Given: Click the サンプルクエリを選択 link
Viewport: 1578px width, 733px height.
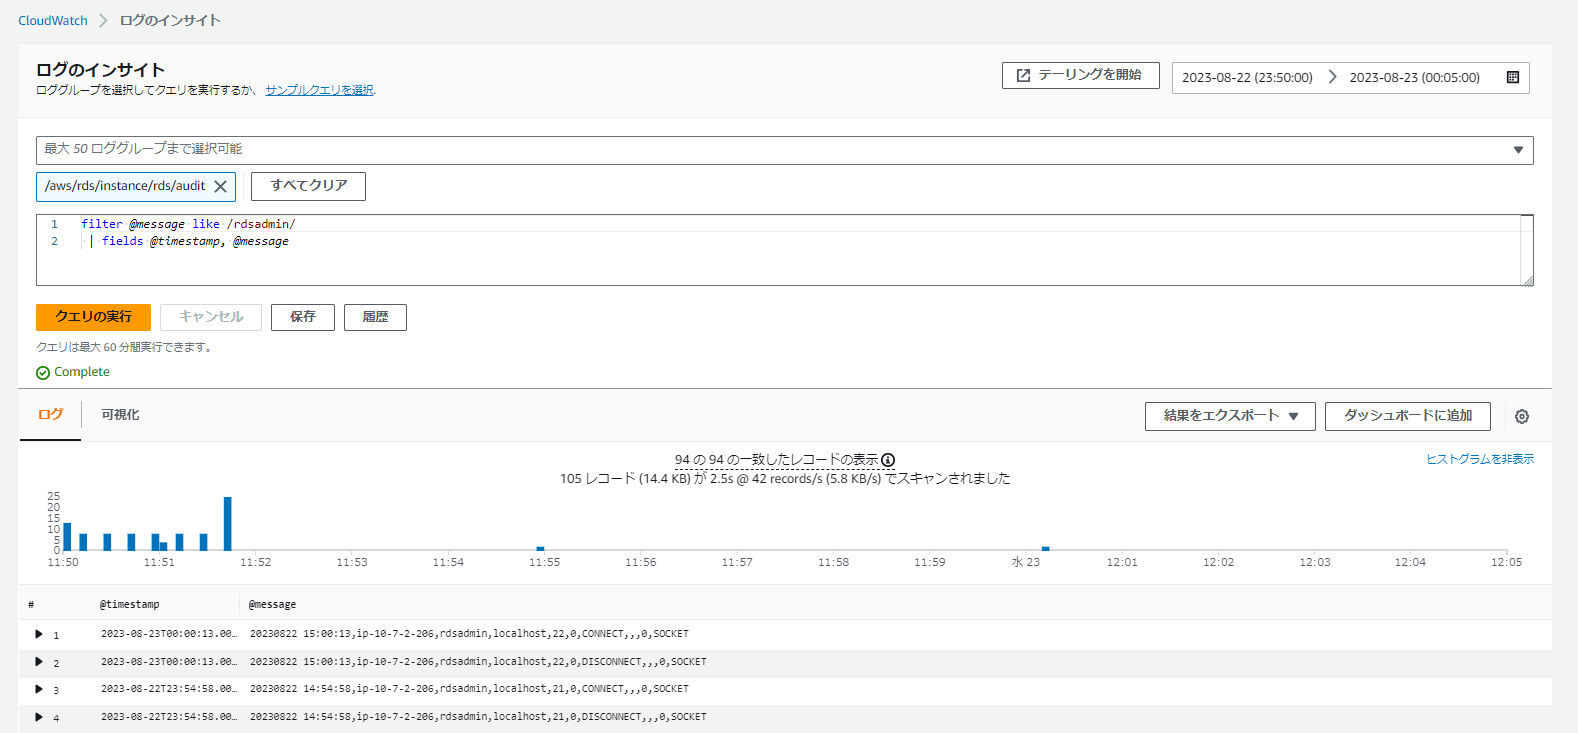Looking at the screenshot, I should pos(319,90).
